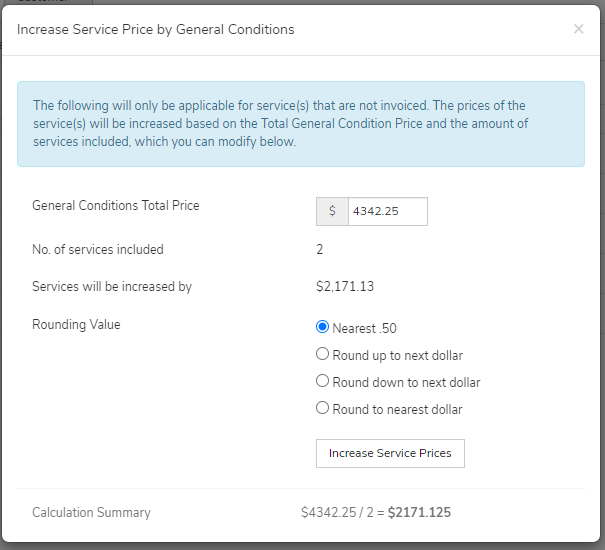Image resolution: width=605 pixels, height=550 pixels.
Task: Click the dollar sign prefix box
Action: coord(332,212)
